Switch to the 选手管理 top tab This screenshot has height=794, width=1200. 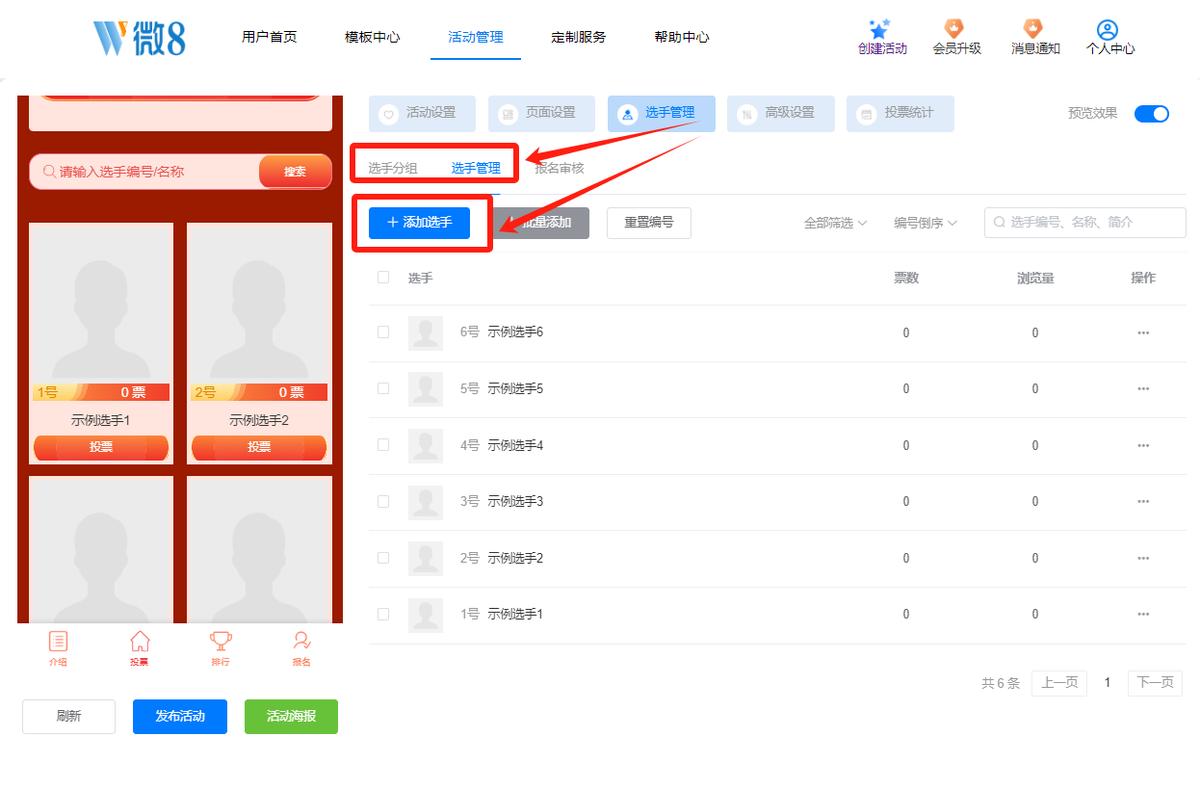pyautogui.click(x=661, y=114)
